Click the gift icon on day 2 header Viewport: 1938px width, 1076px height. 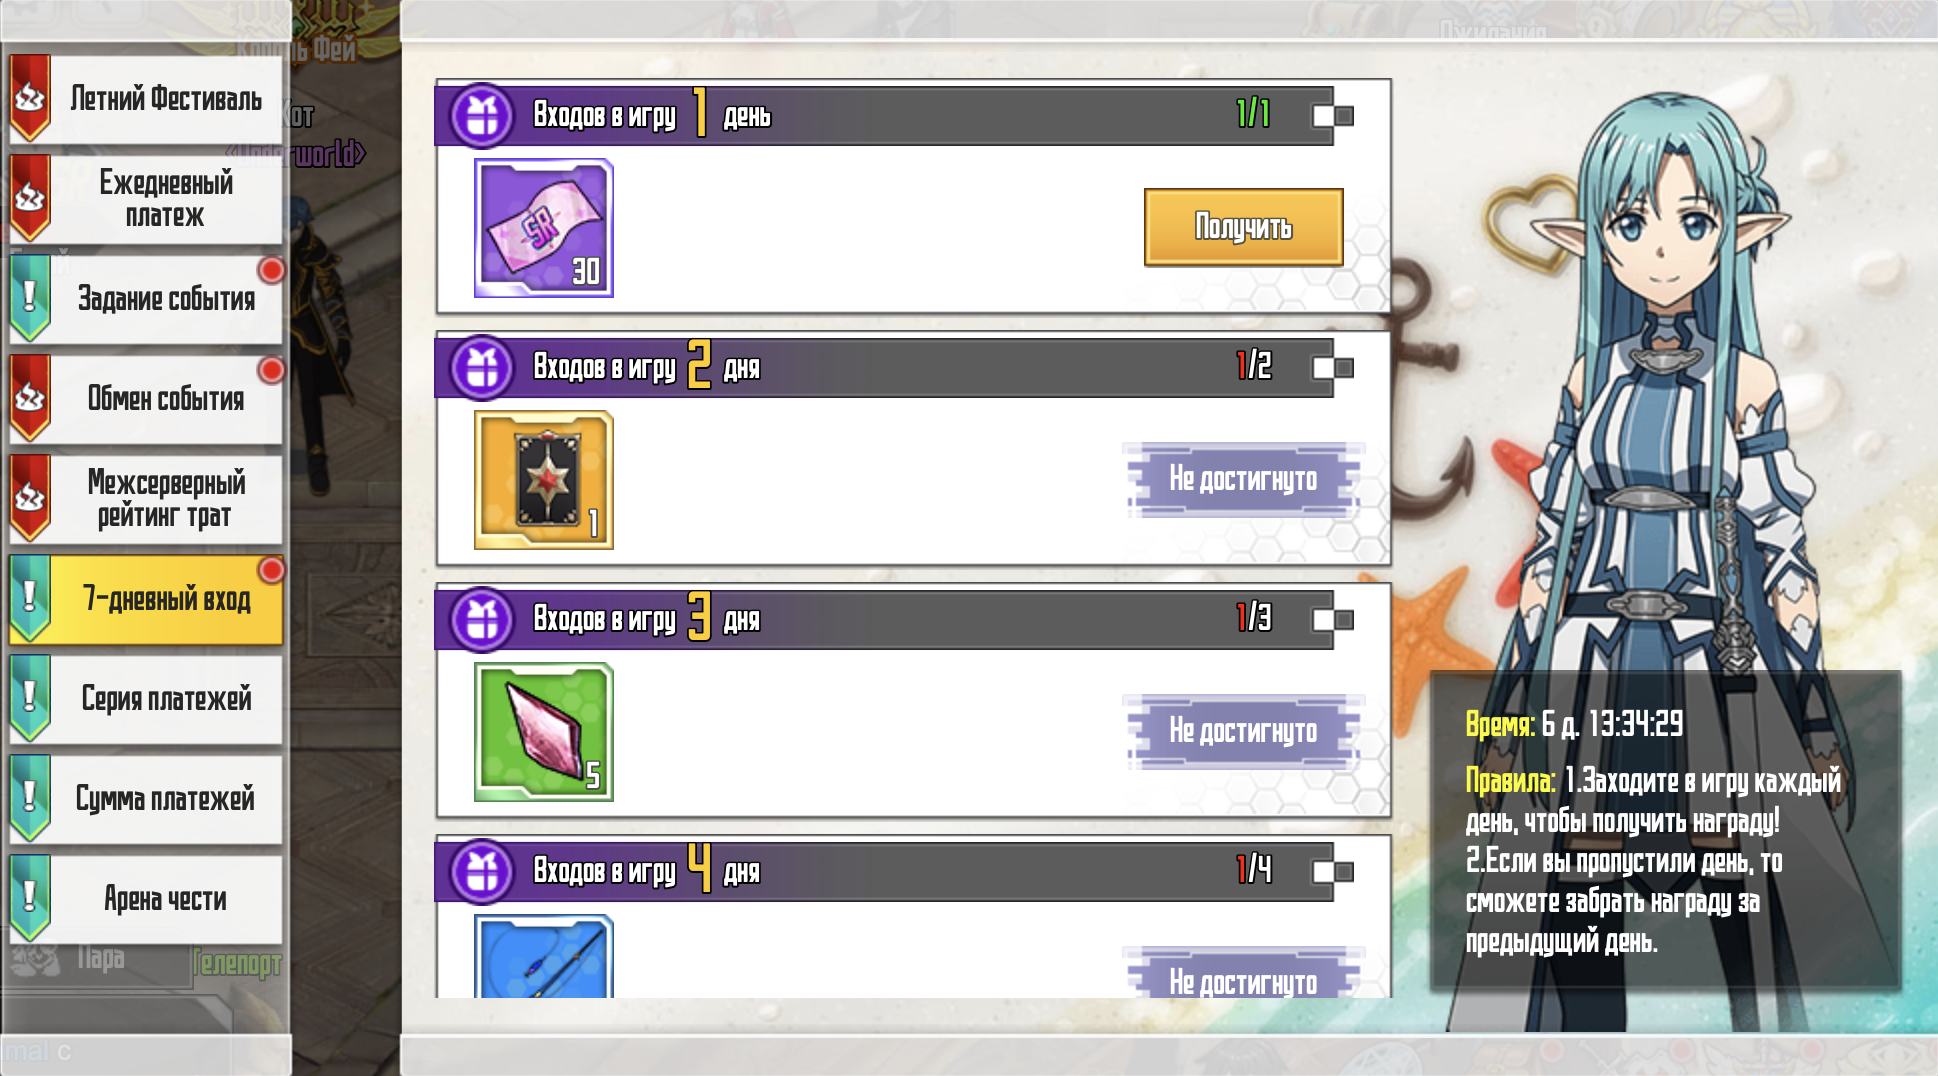click(x=482, y=368)
